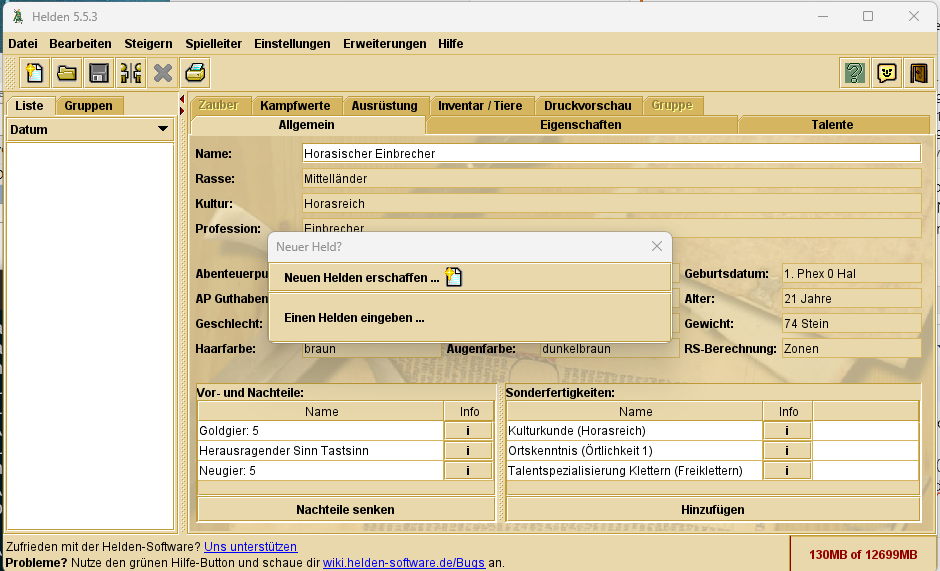Viewport: 940px width, 571px height.
Task: Click the Nachteile senken button
Action: click(345, 510)
